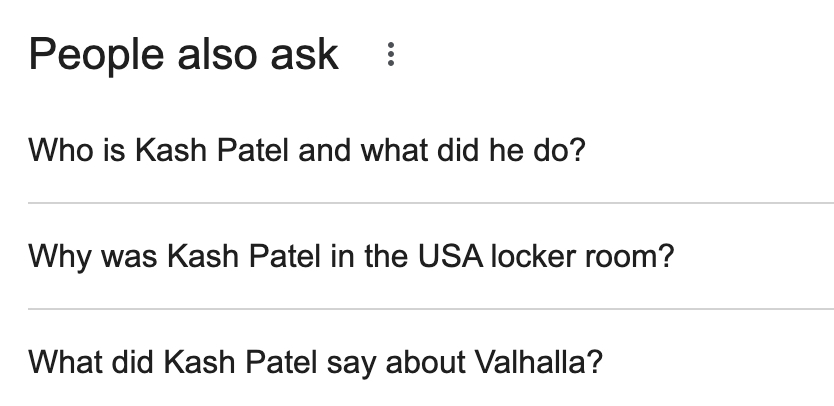Click the question beginning "What did Kash Patel"
The width and height of the screenshot is (834, 406).
pos(315,360)
